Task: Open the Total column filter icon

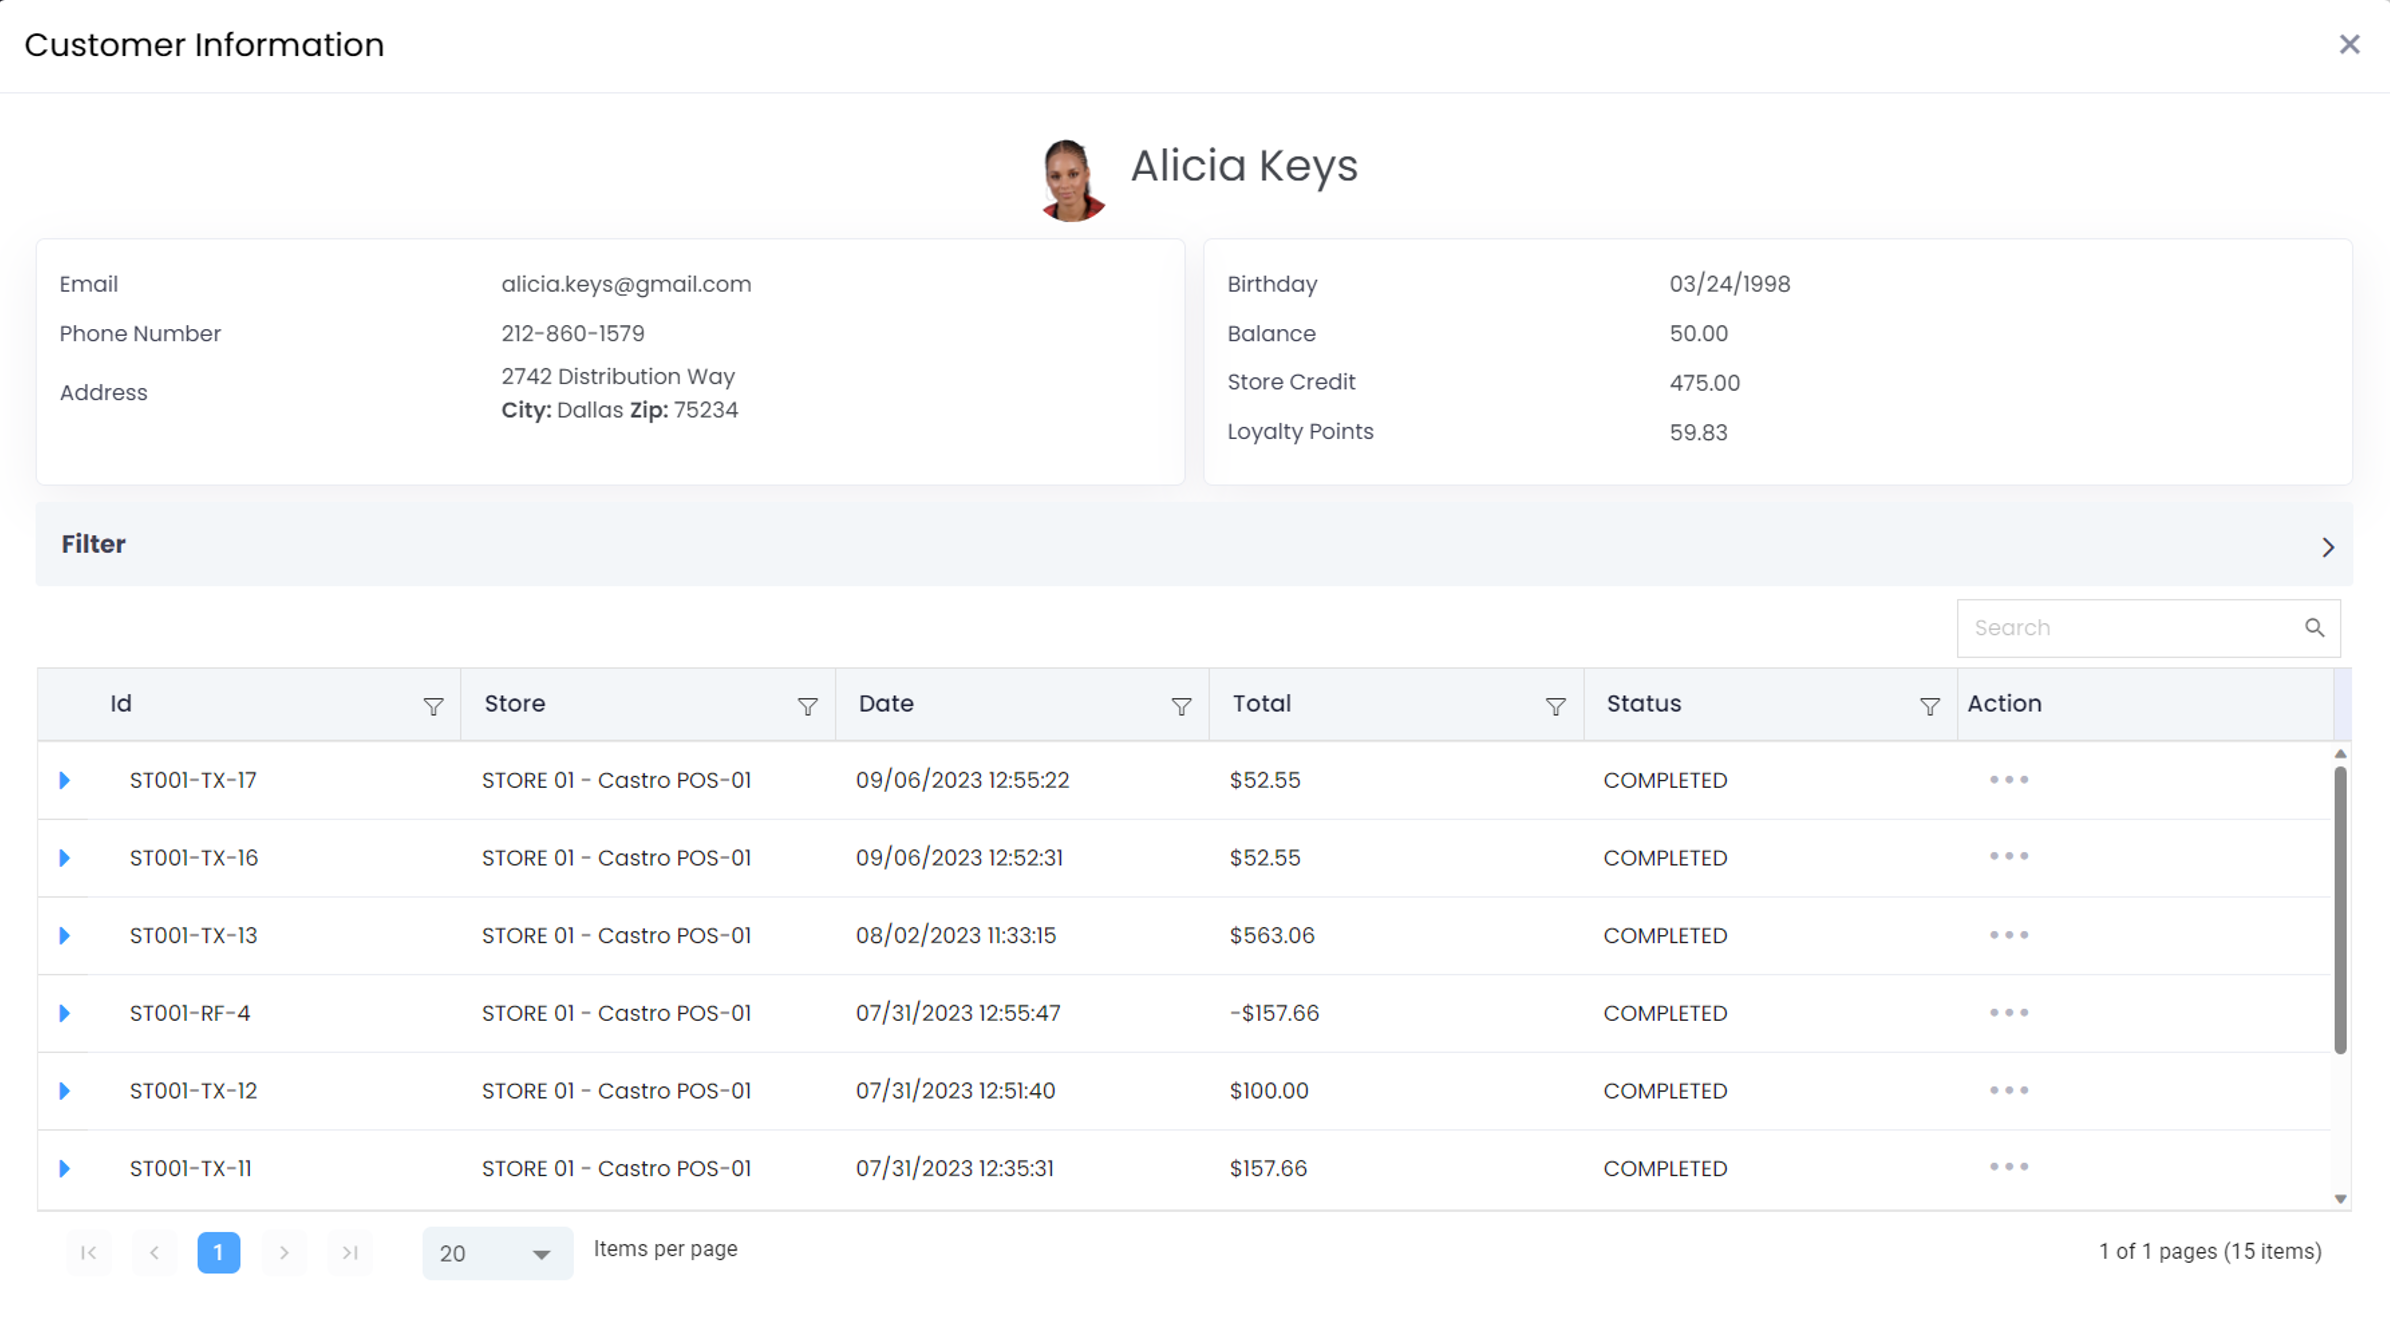Action: pos(1555,707)
